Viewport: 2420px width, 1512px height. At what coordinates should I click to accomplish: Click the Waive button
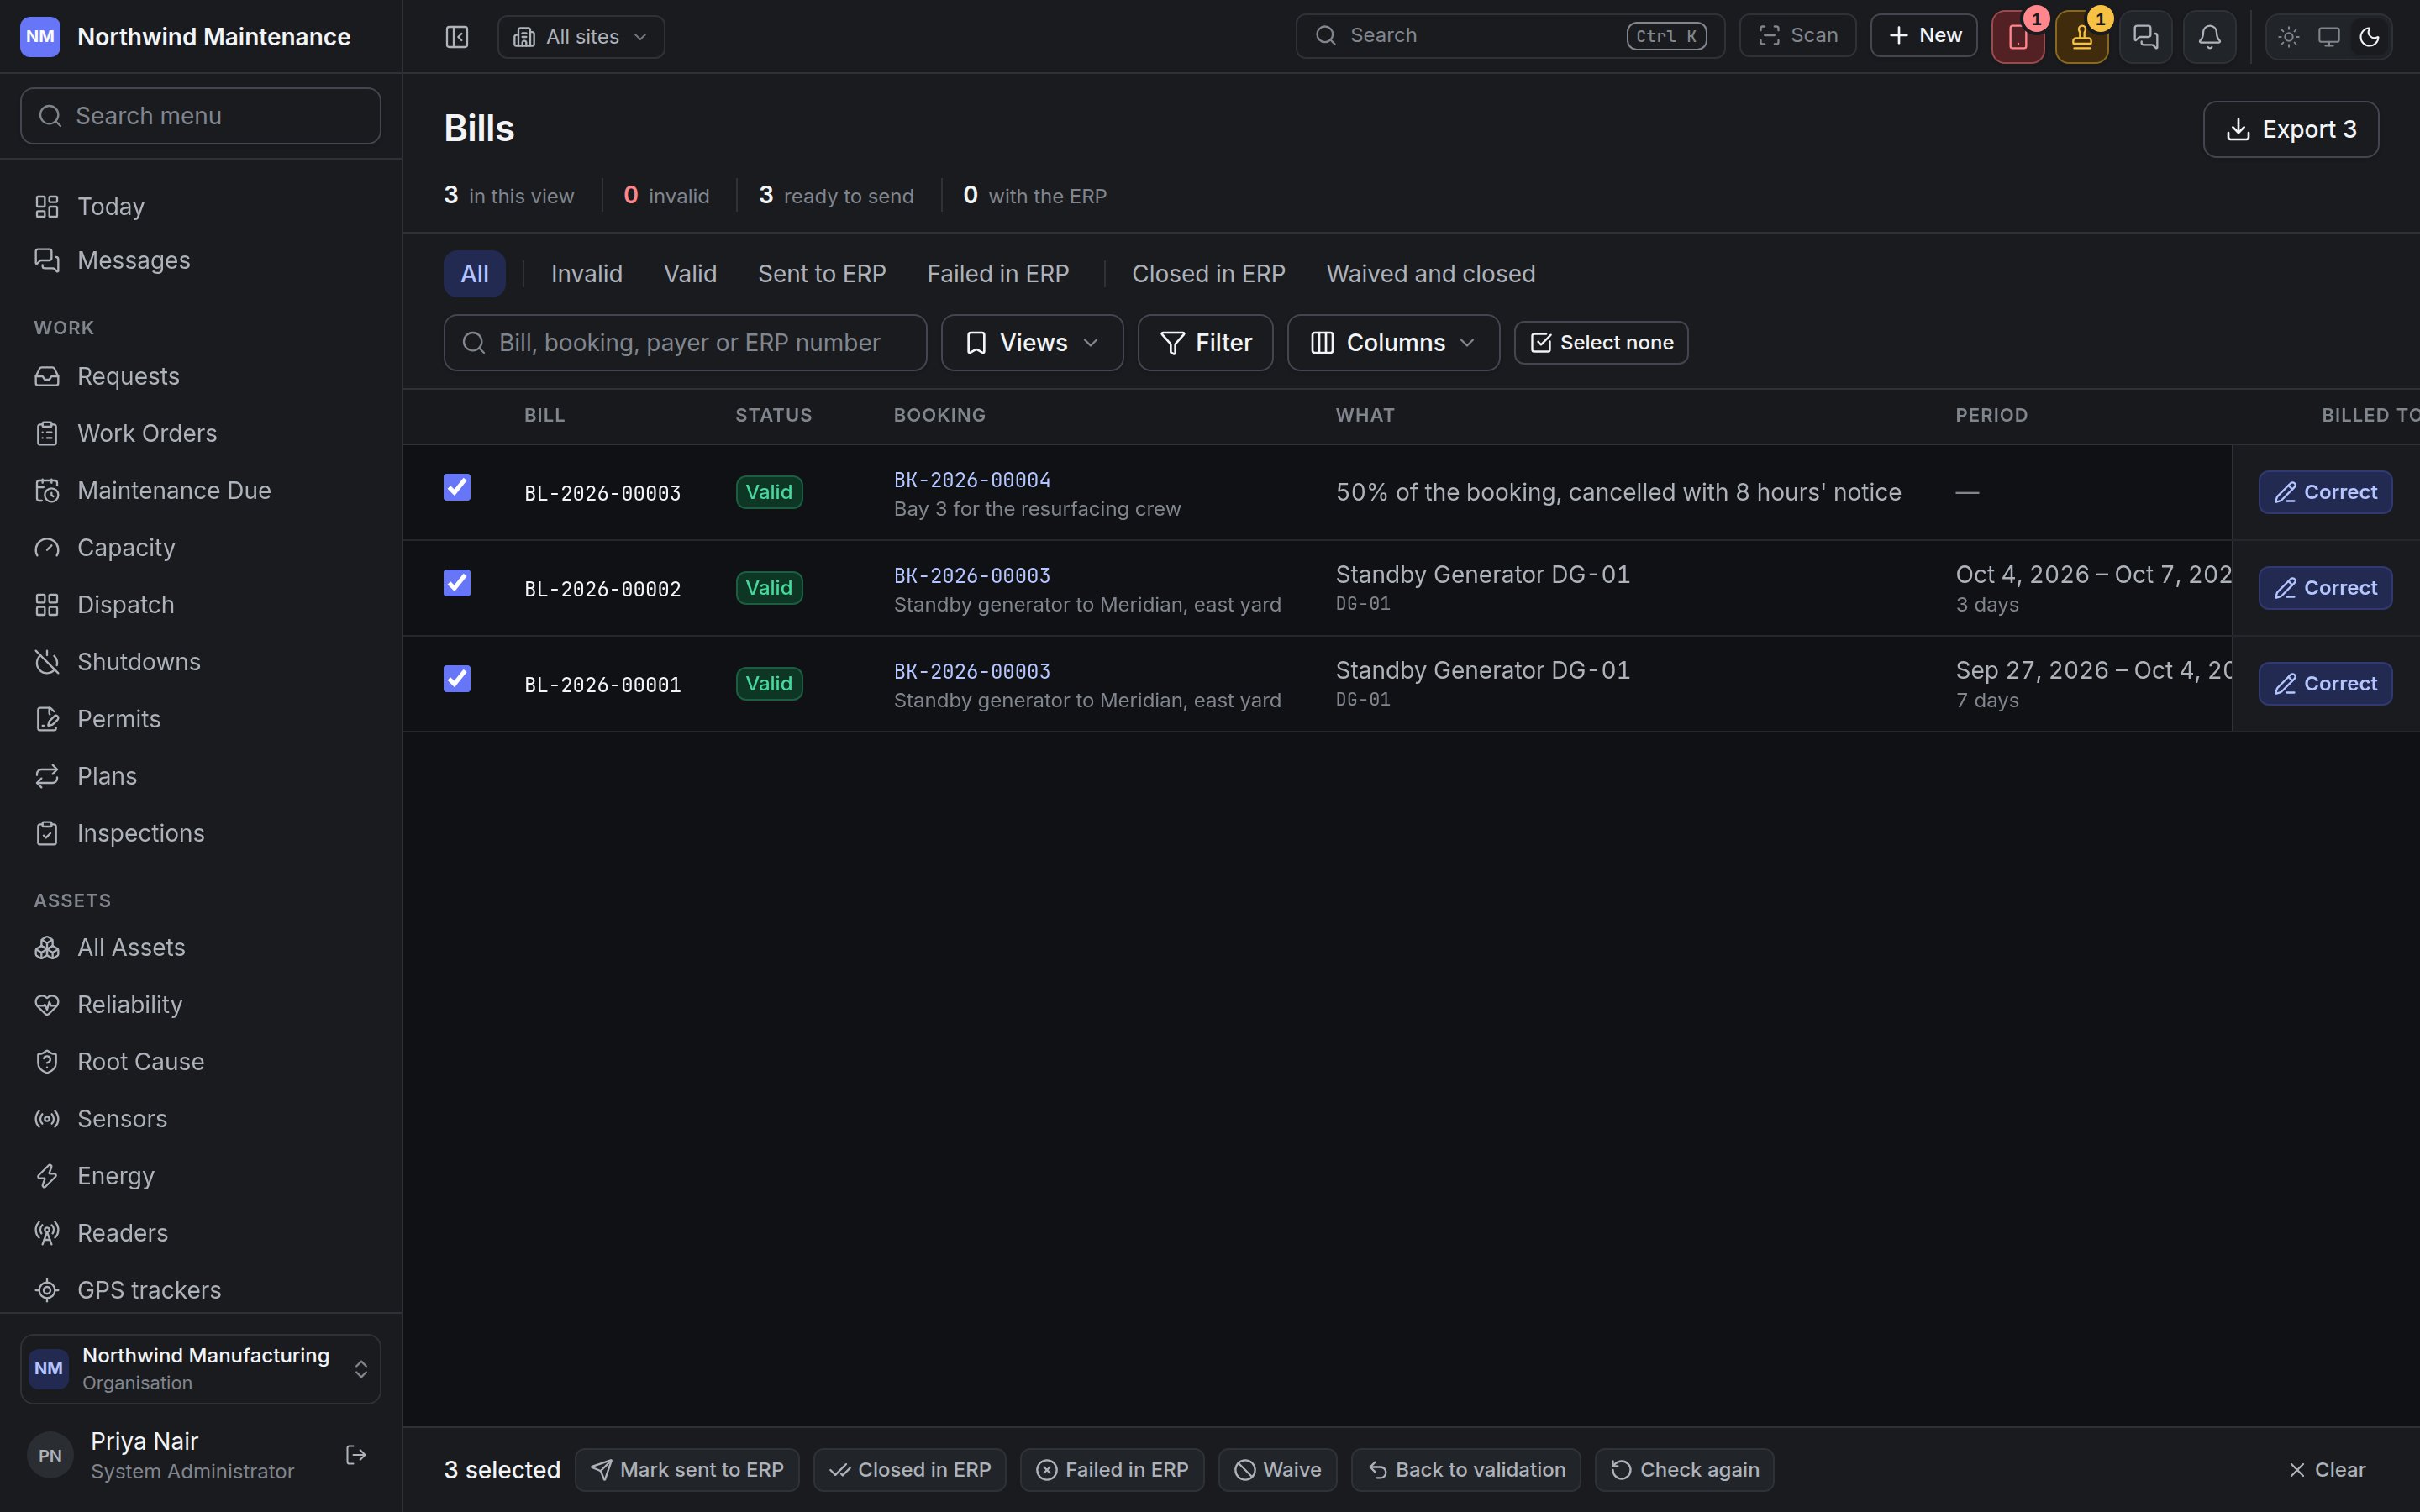1277,1470
